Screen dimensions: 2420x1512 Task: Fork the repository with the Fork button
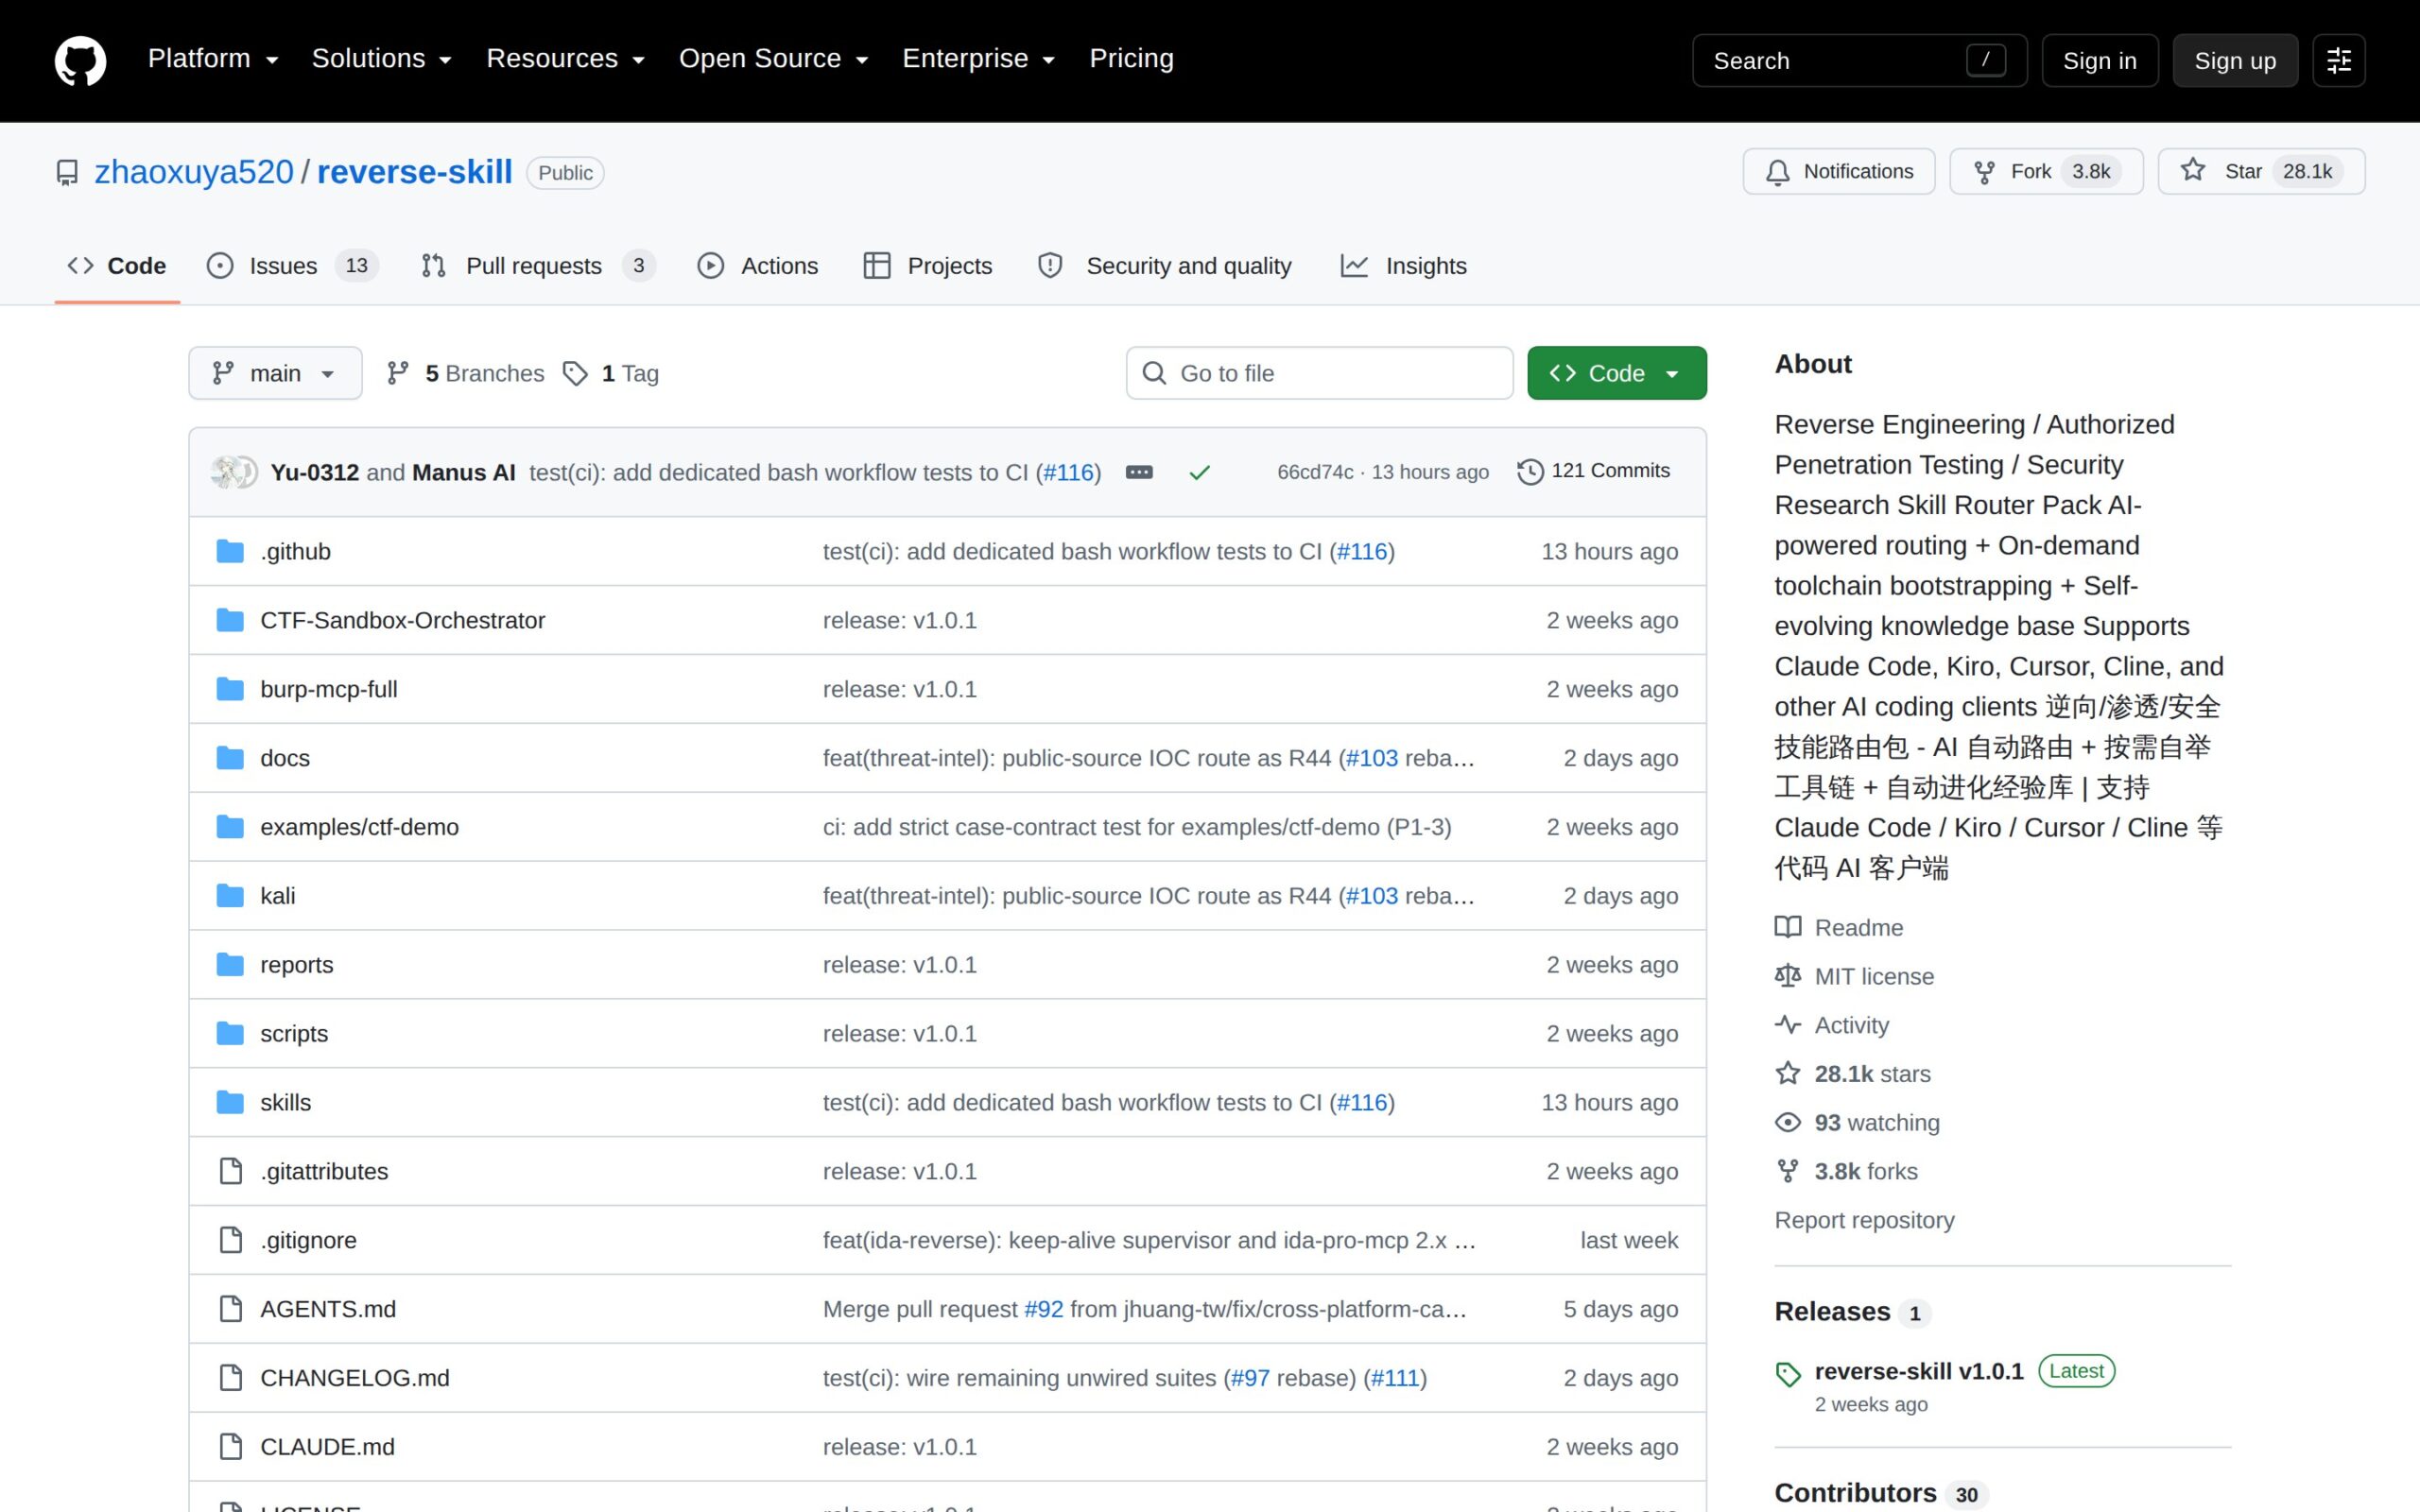pos(2045,171)
